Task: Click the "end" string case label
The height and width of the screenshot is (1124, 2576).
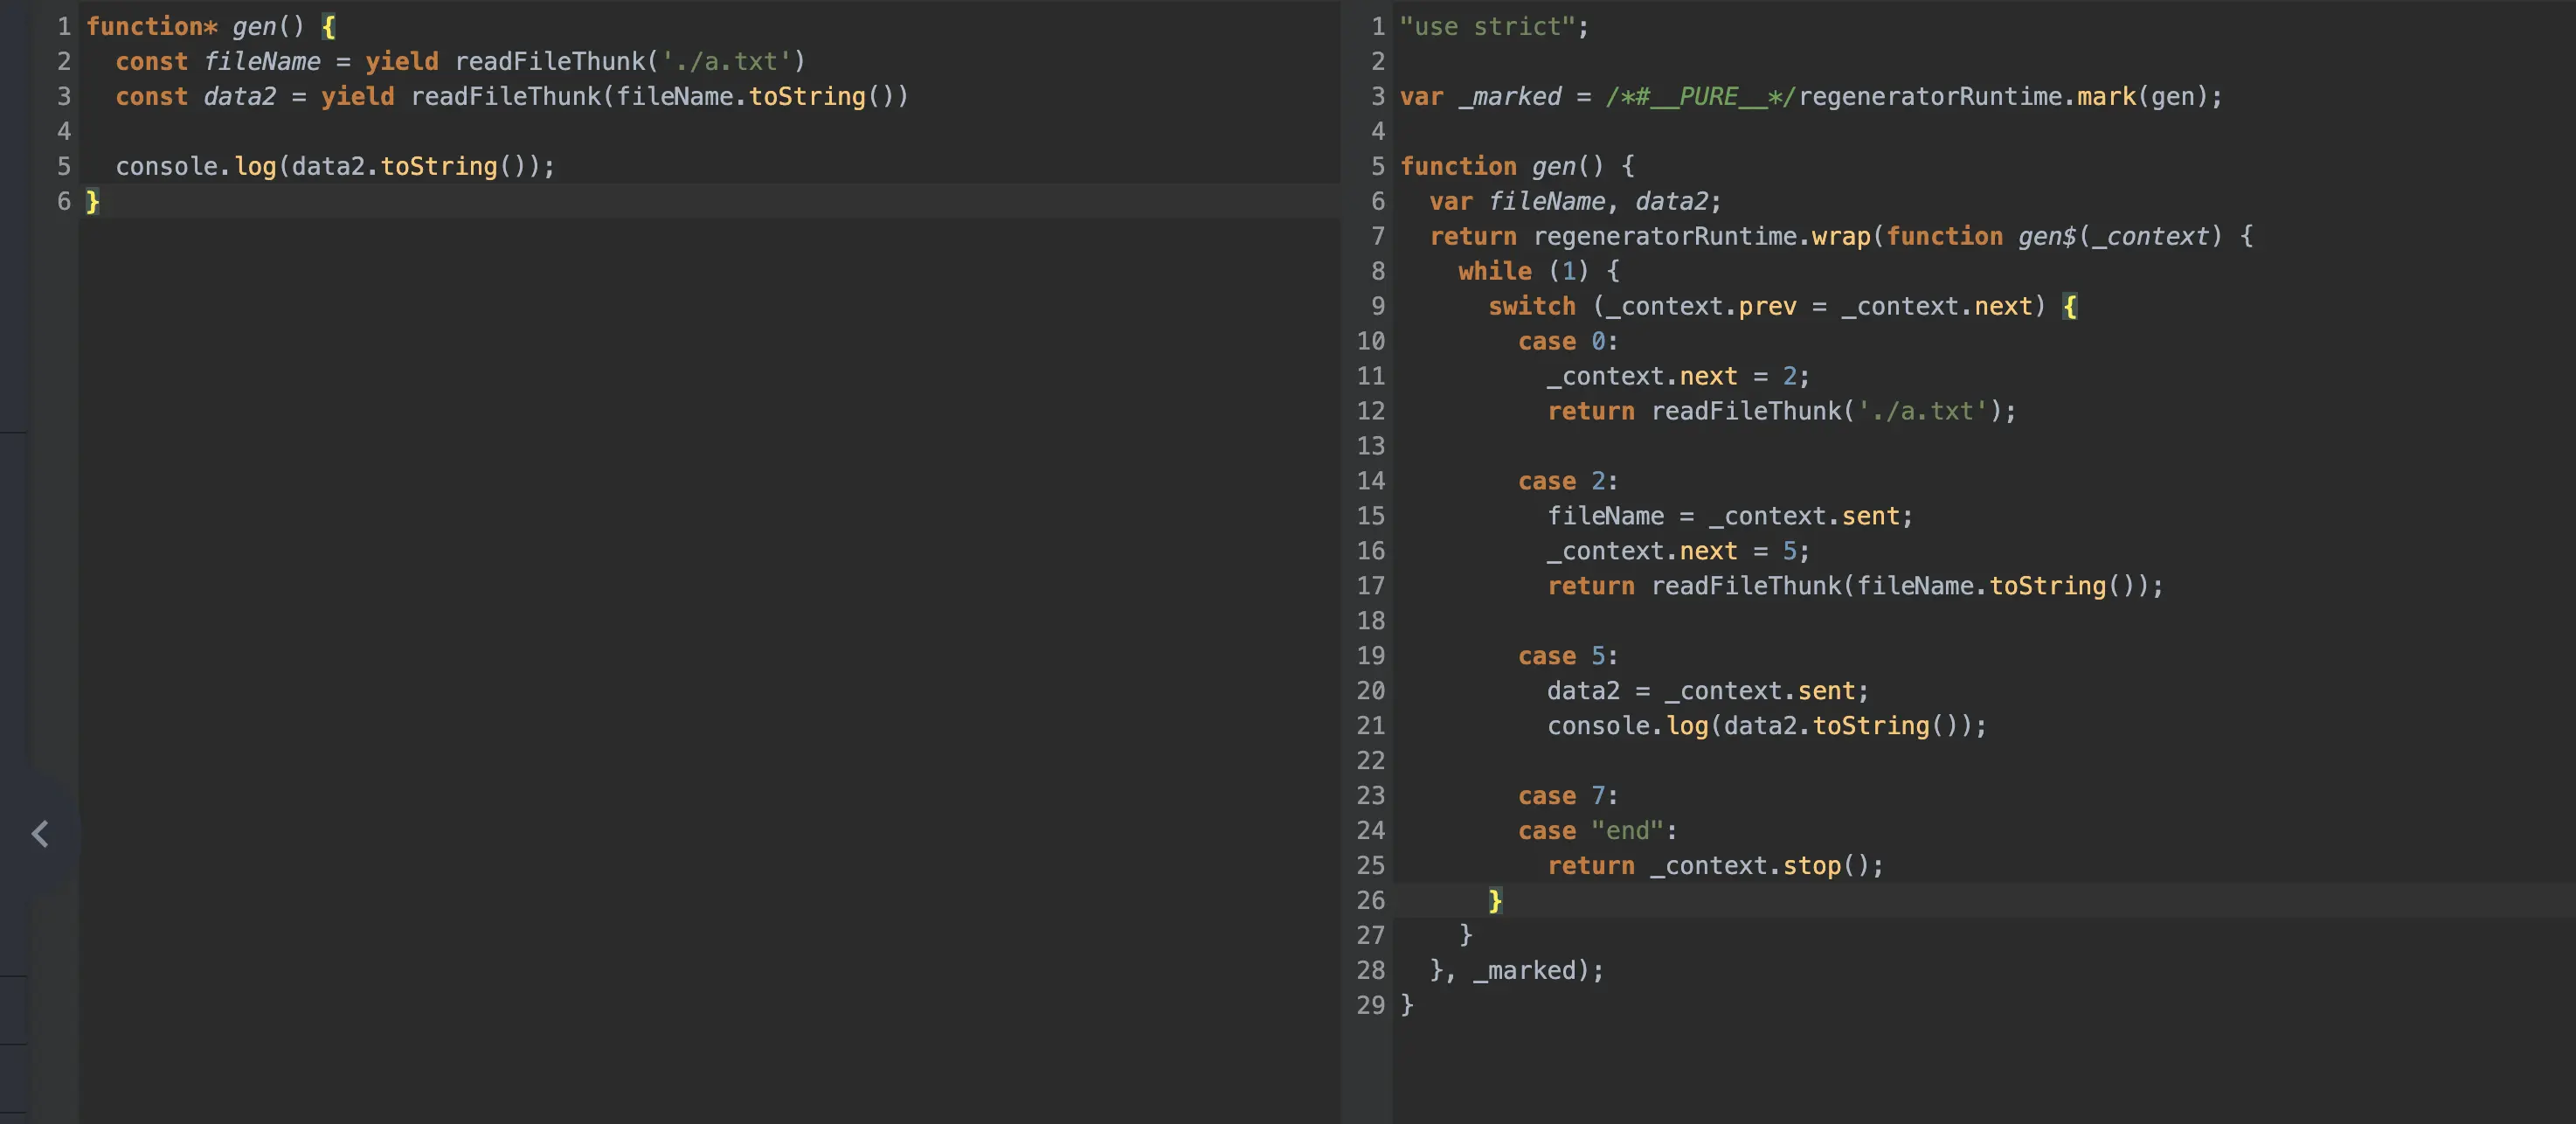Action: coord(1626,830)
